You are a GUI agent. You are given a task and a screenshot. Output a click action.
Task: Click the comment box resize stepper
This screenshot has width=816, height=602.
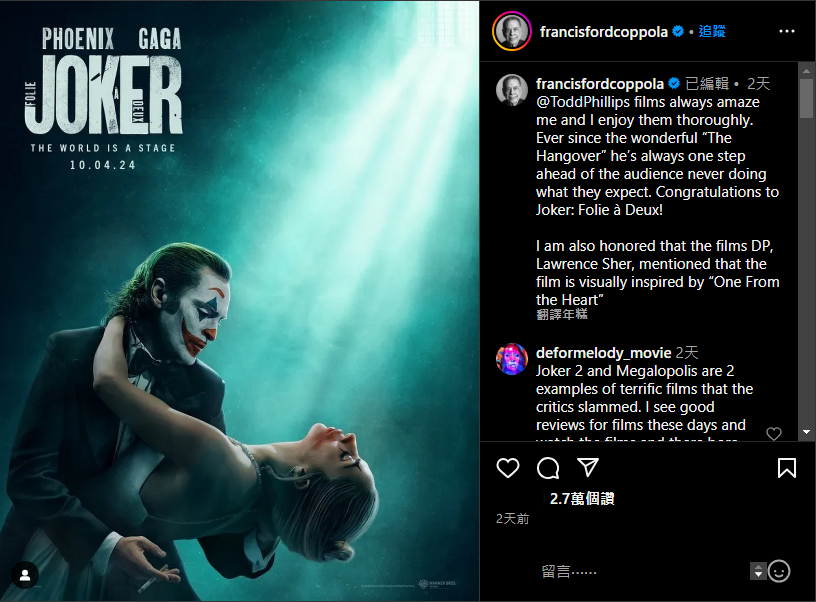coord(758,571)
